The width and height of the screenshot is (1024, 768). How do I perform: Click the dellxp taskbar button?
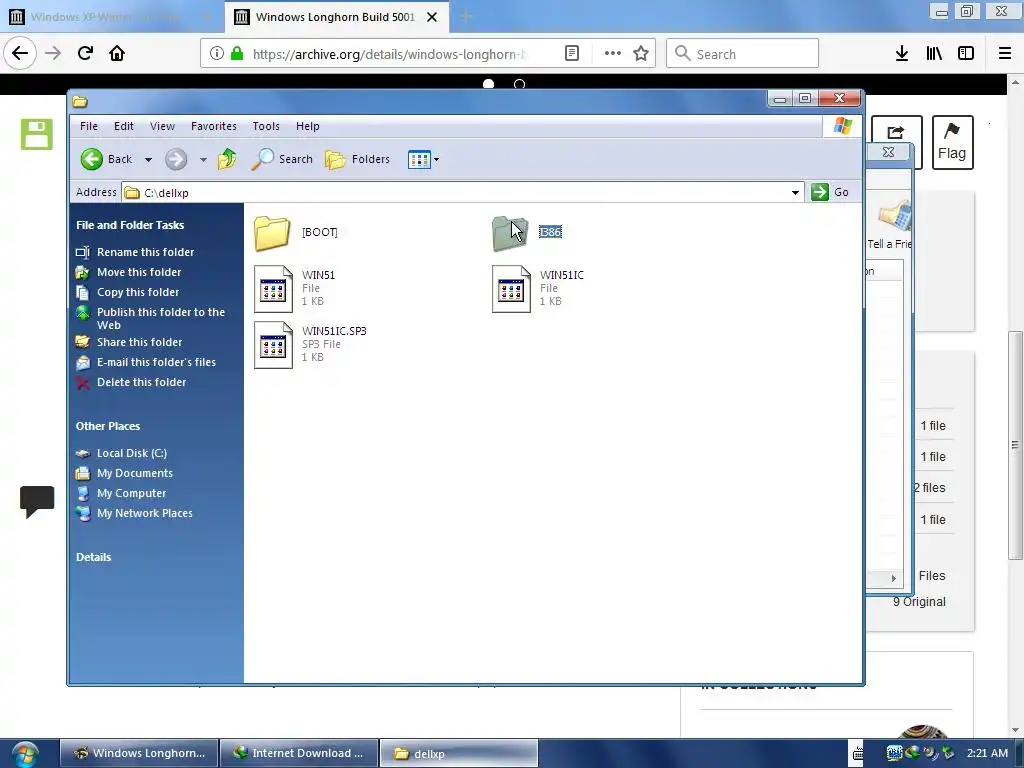[458, 753]
